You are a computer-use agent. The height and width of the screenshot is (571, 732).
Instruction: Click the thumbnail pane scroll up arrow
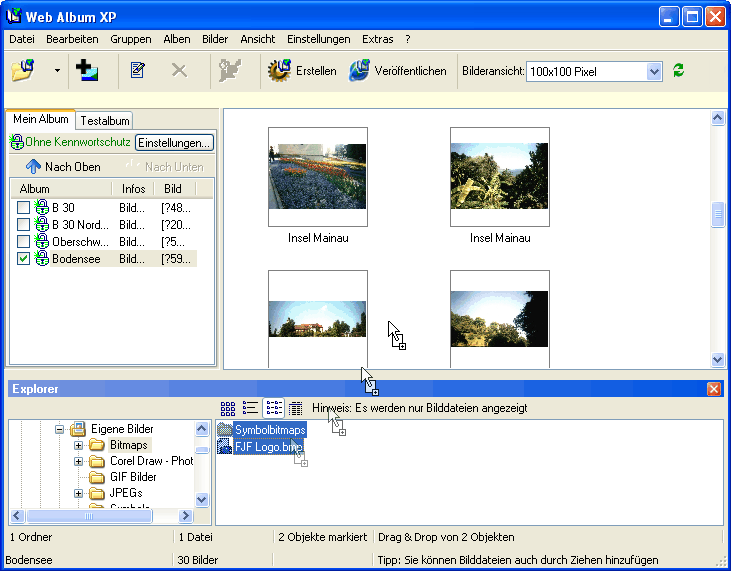pyautogui.click(x=718, y=118)
